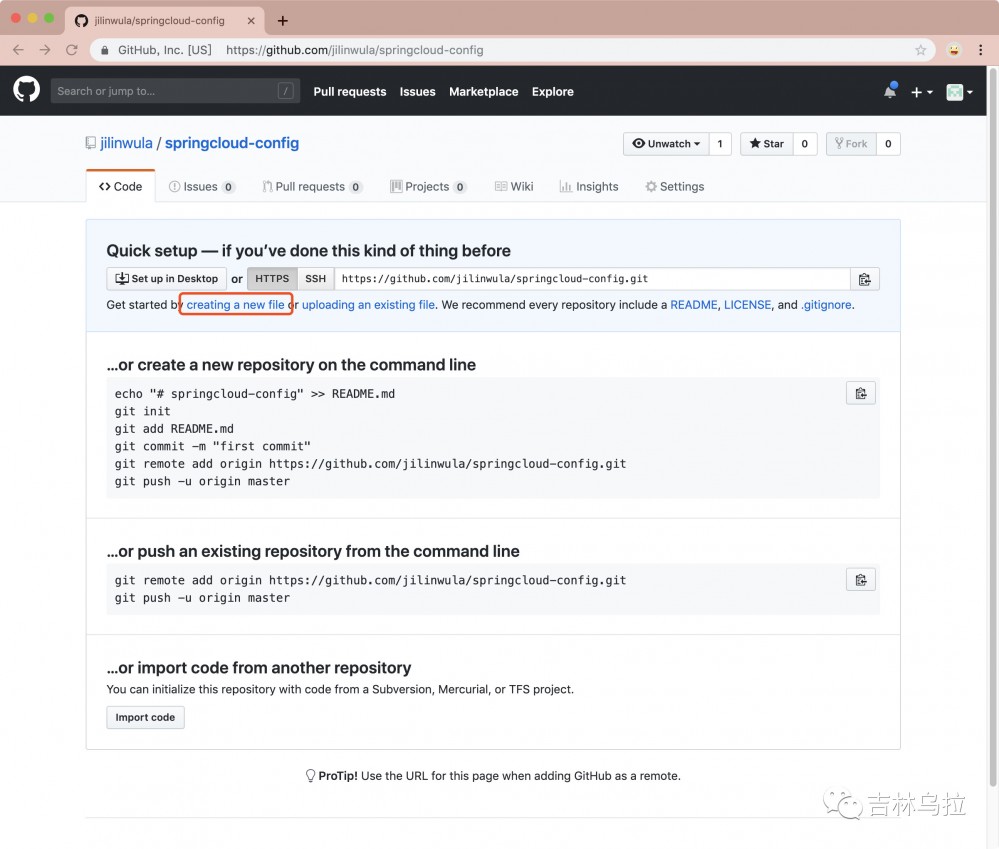Open the user avatar menu
Viewport: 999px width, 849px height.
coord(959,92)
